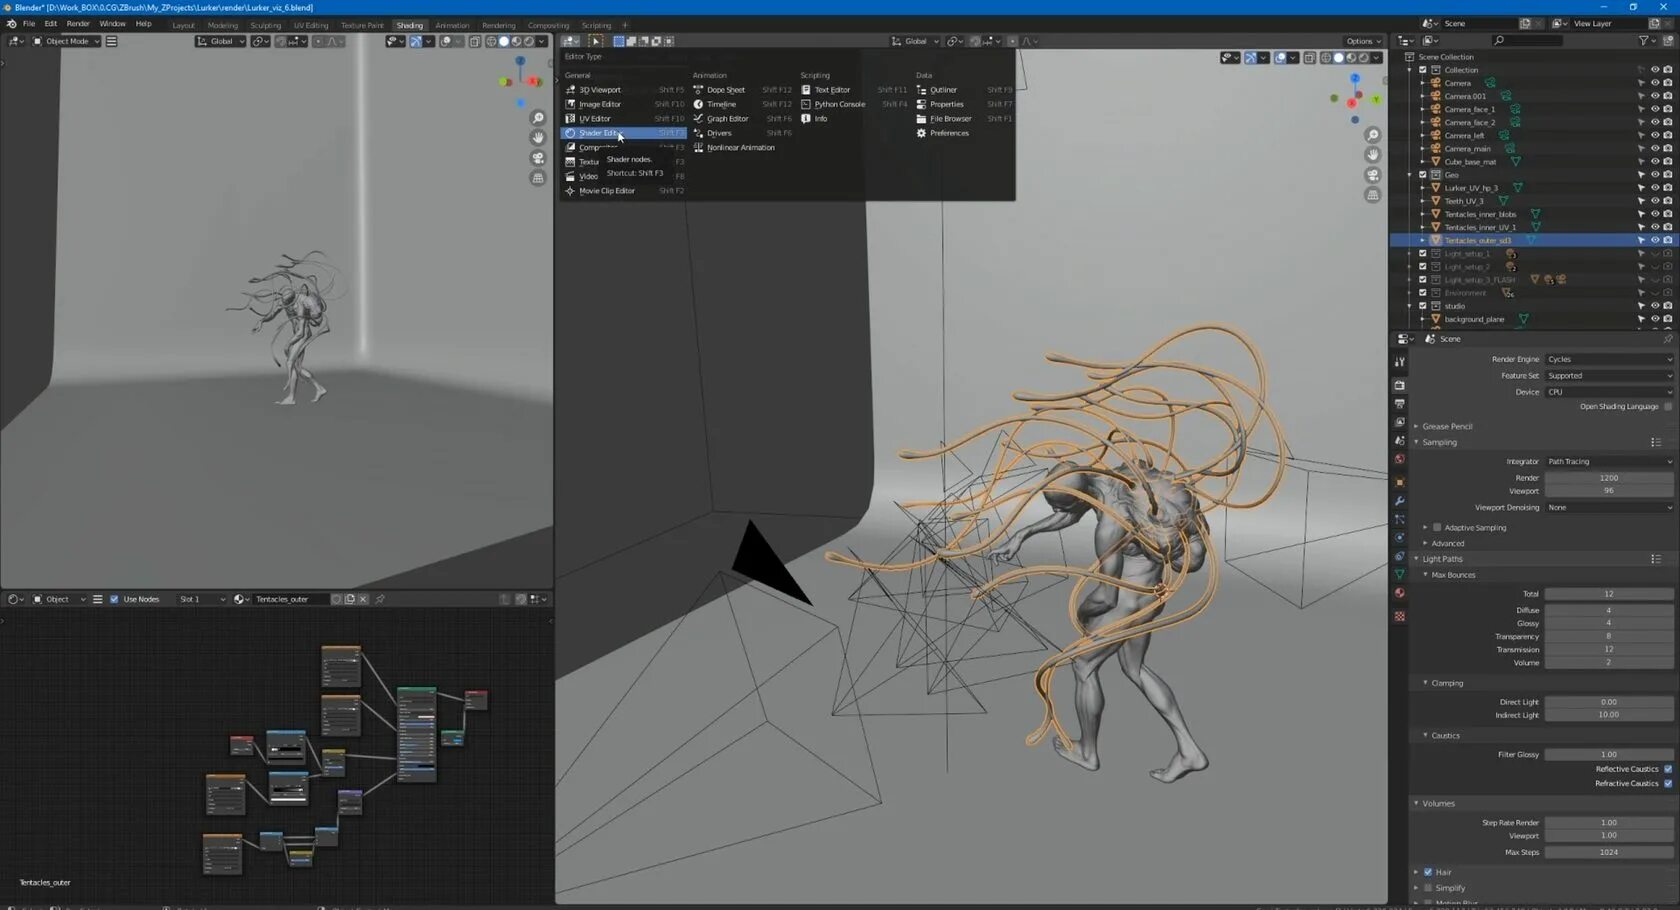Click the outliner filter funnel icon
The height and width of the screenshot is (910, 1680).
point(1644,40)
